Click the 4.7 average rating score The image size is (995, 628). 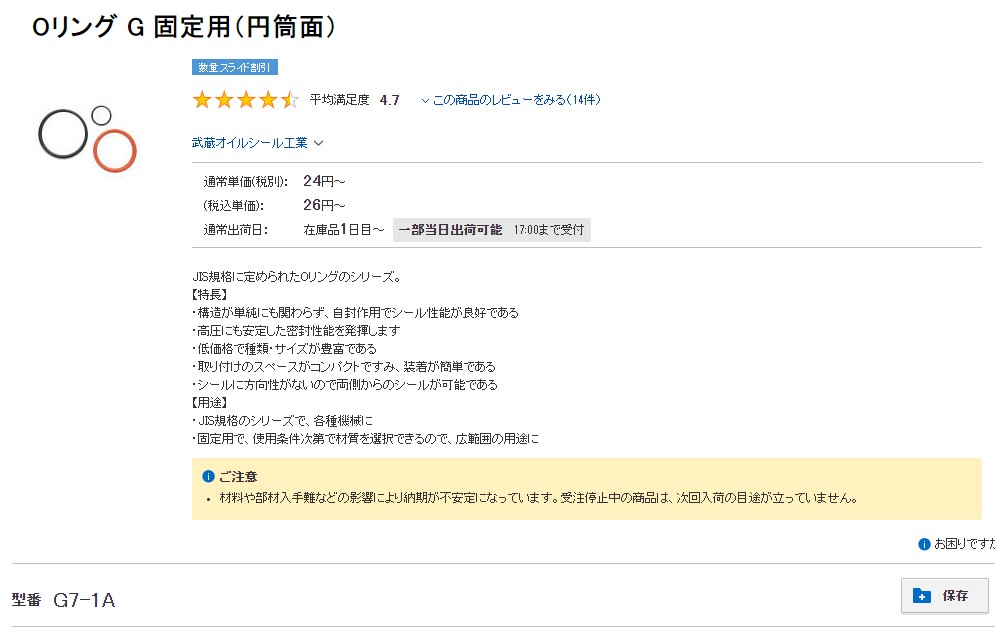(389, 100)
